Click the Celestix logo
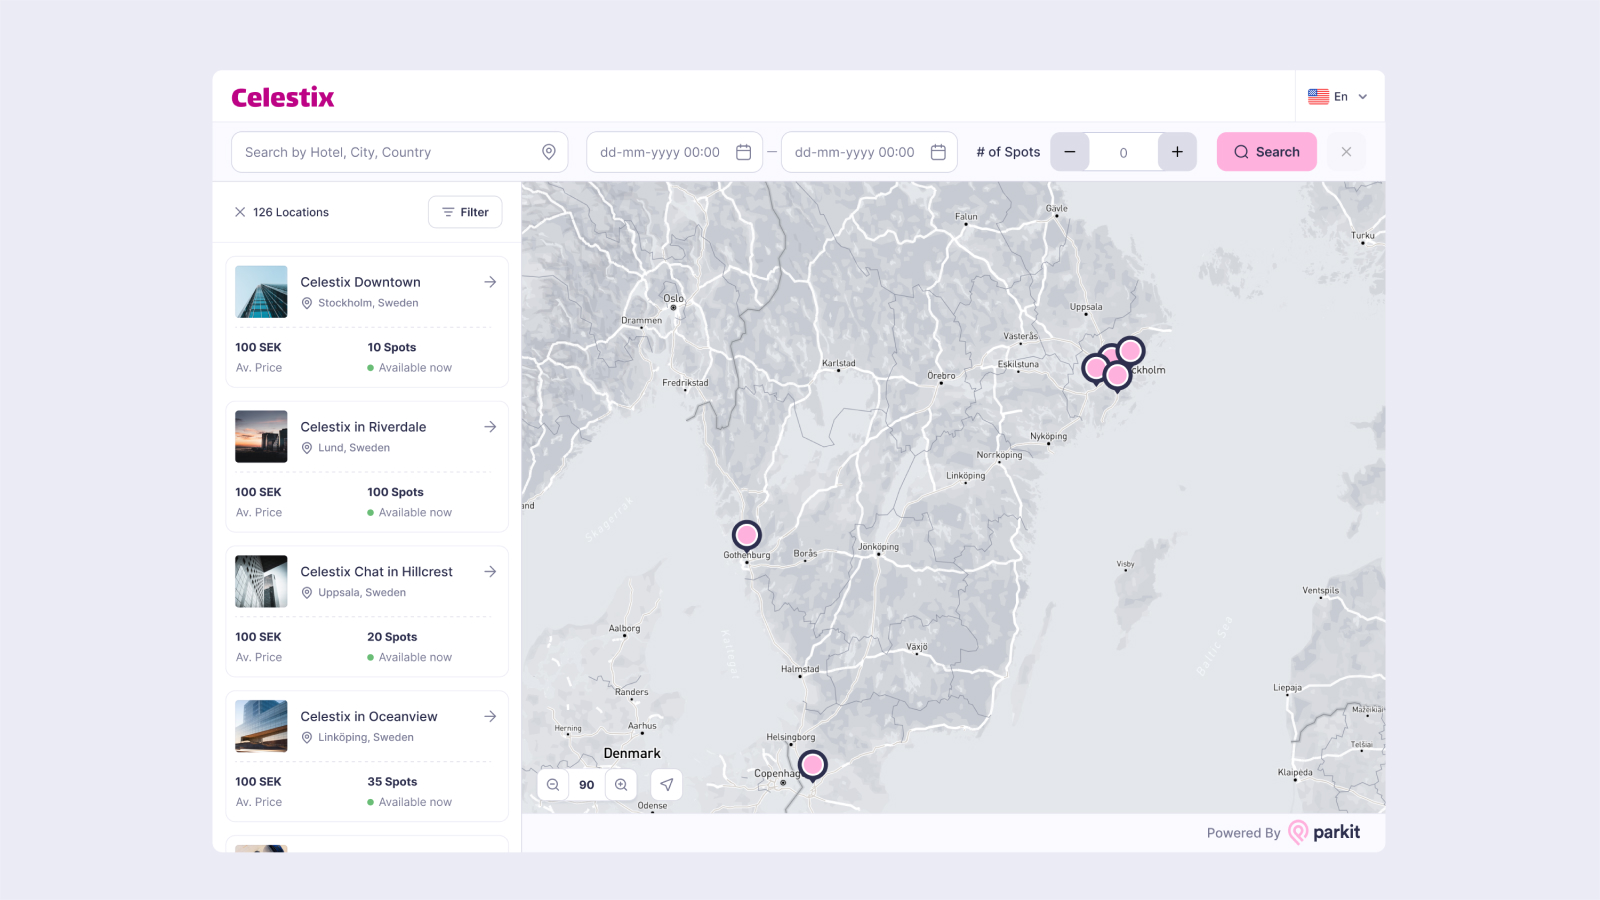 (x=283, y=97)
